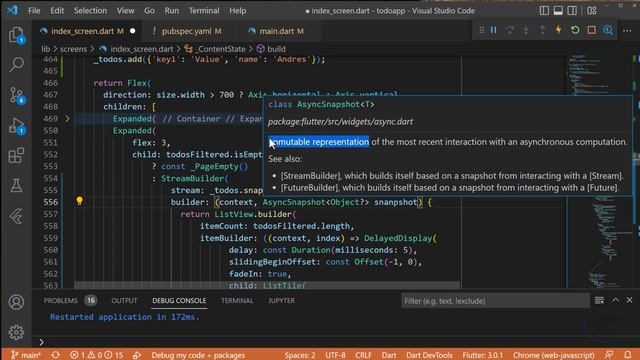This screenshot has width=640, height=360.
Task: Open the Go menu
Action: (149, 11)
